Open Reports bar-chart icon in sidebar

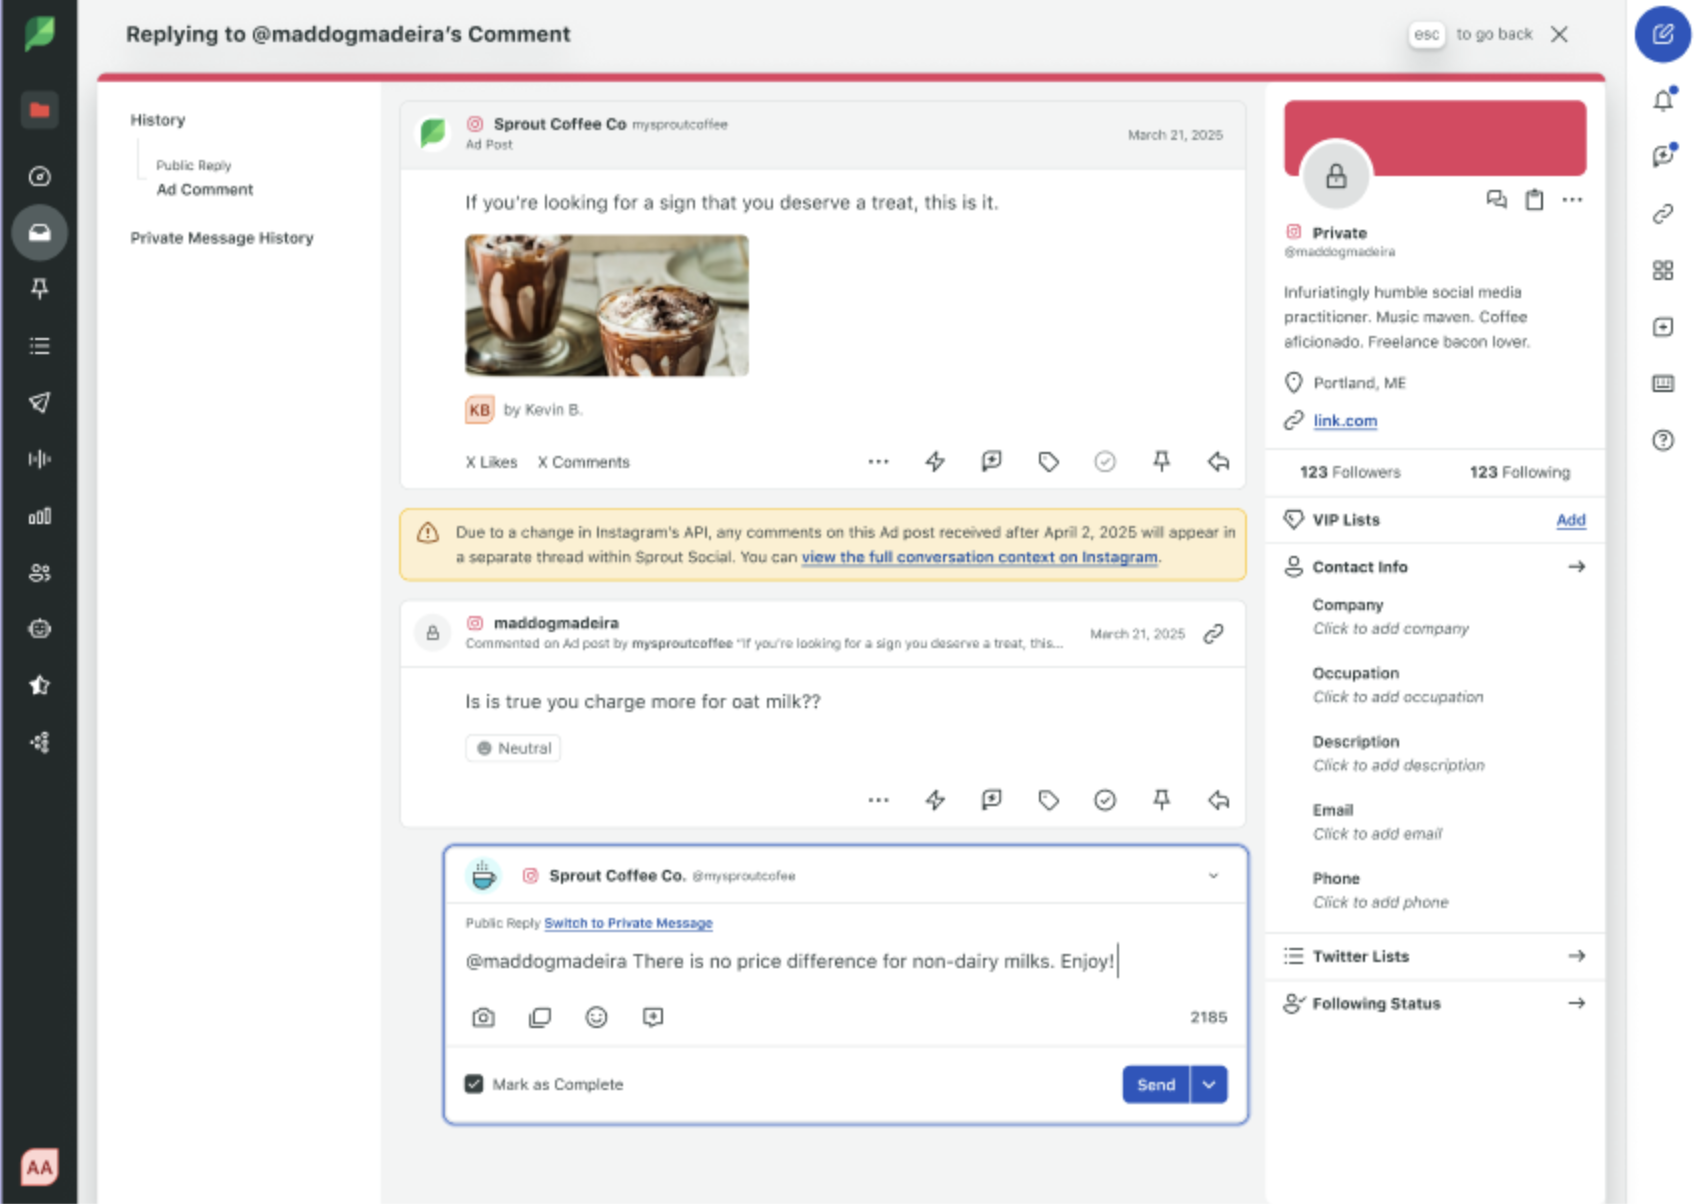[39, 516]
